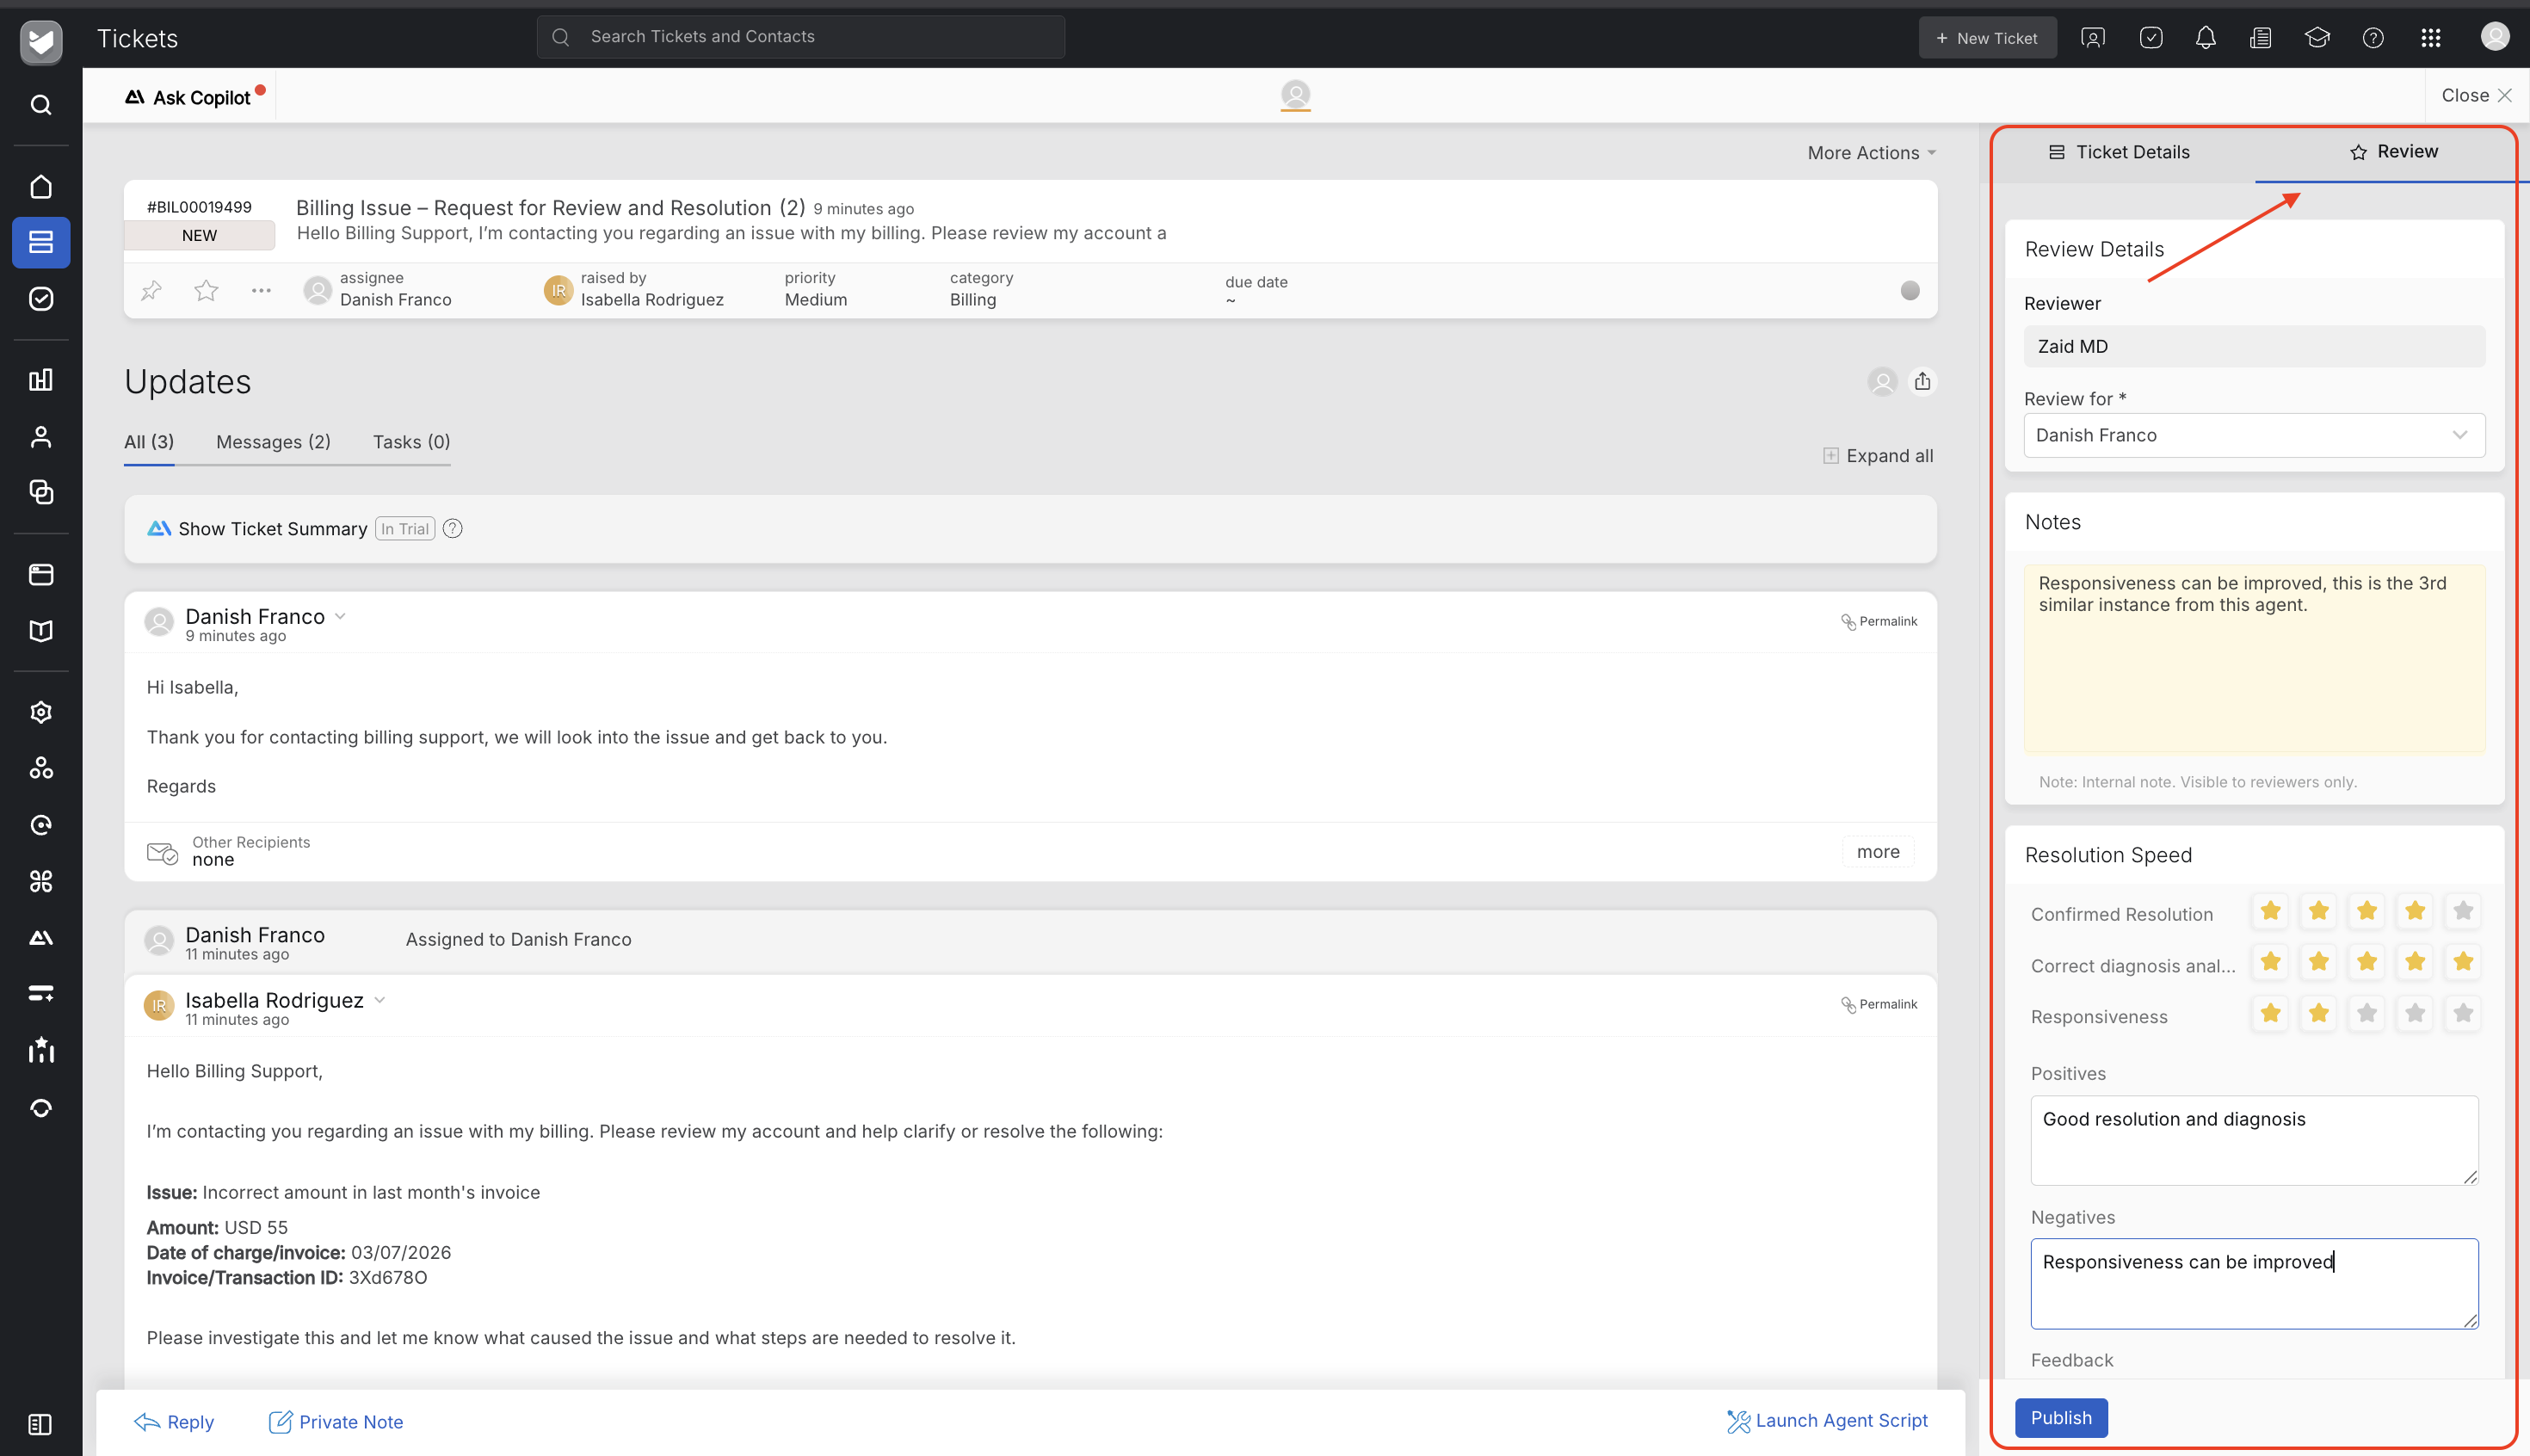
Task: Open Permalink on Isabella Rodriguez's message
Action: (x=1879, y=1004)
